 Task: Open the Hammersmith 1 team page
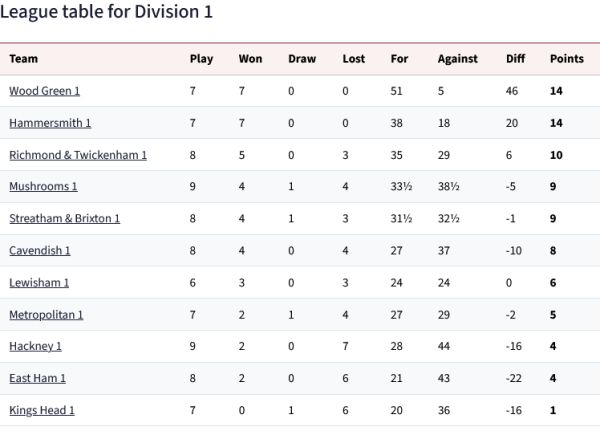[x=50, y=123]
